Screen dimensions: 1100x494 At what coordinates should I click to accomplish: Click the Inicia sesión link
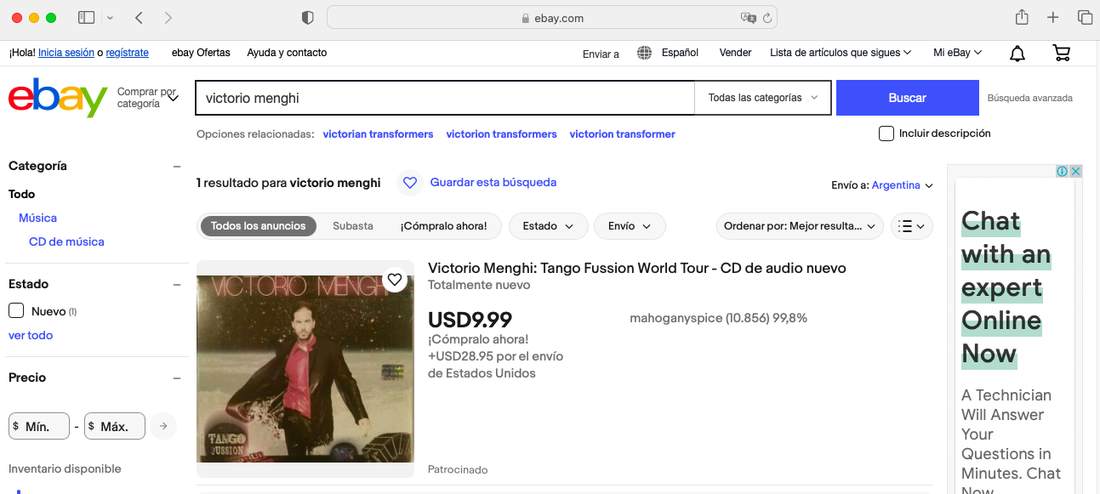point(66,53)
